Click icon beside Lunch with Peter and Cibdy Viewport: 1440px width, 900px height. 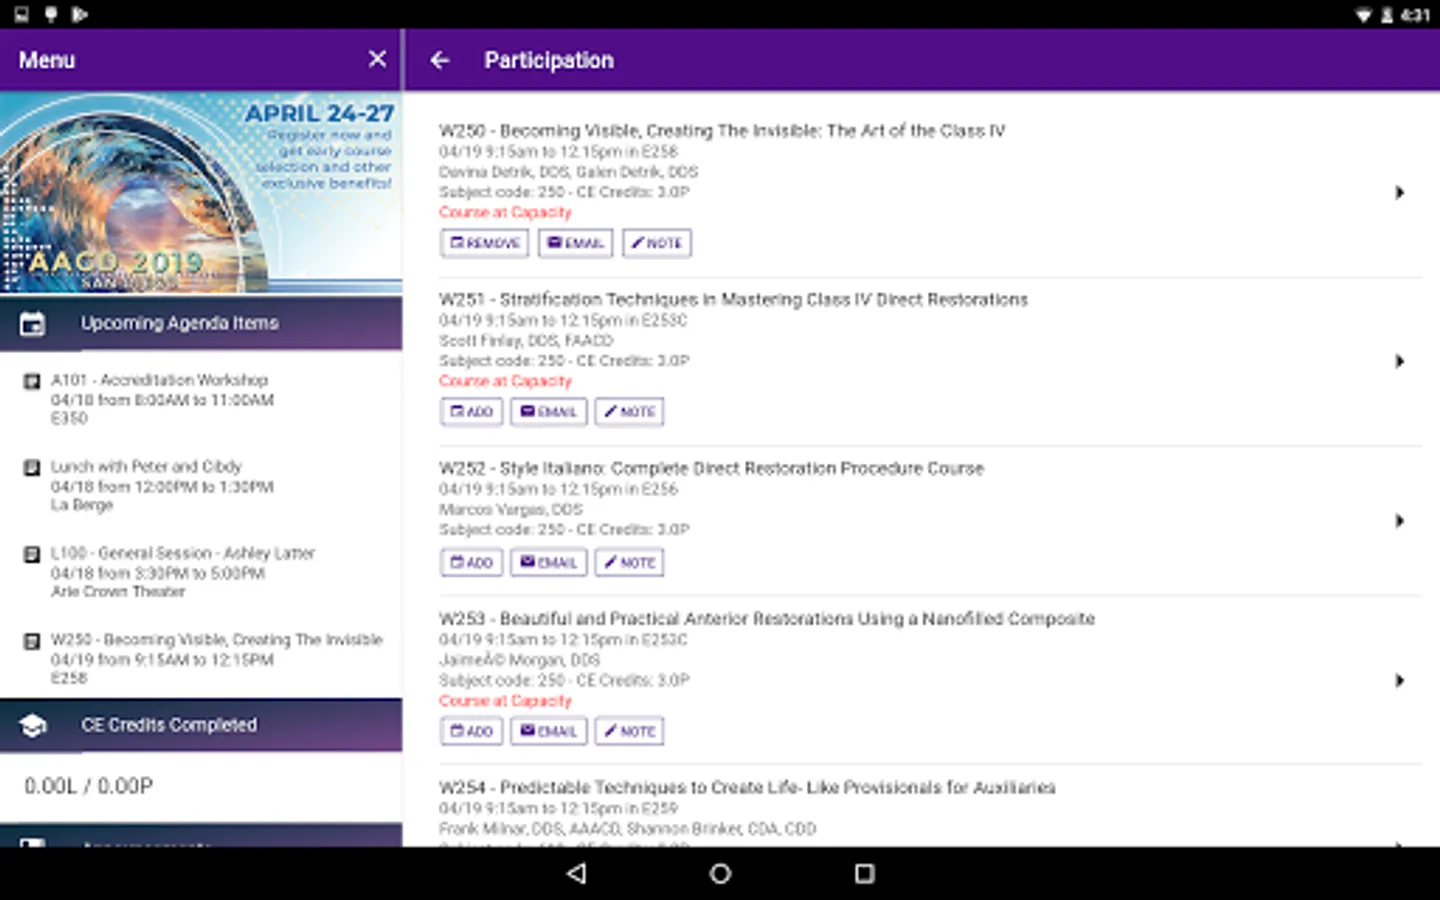[32, 467]
